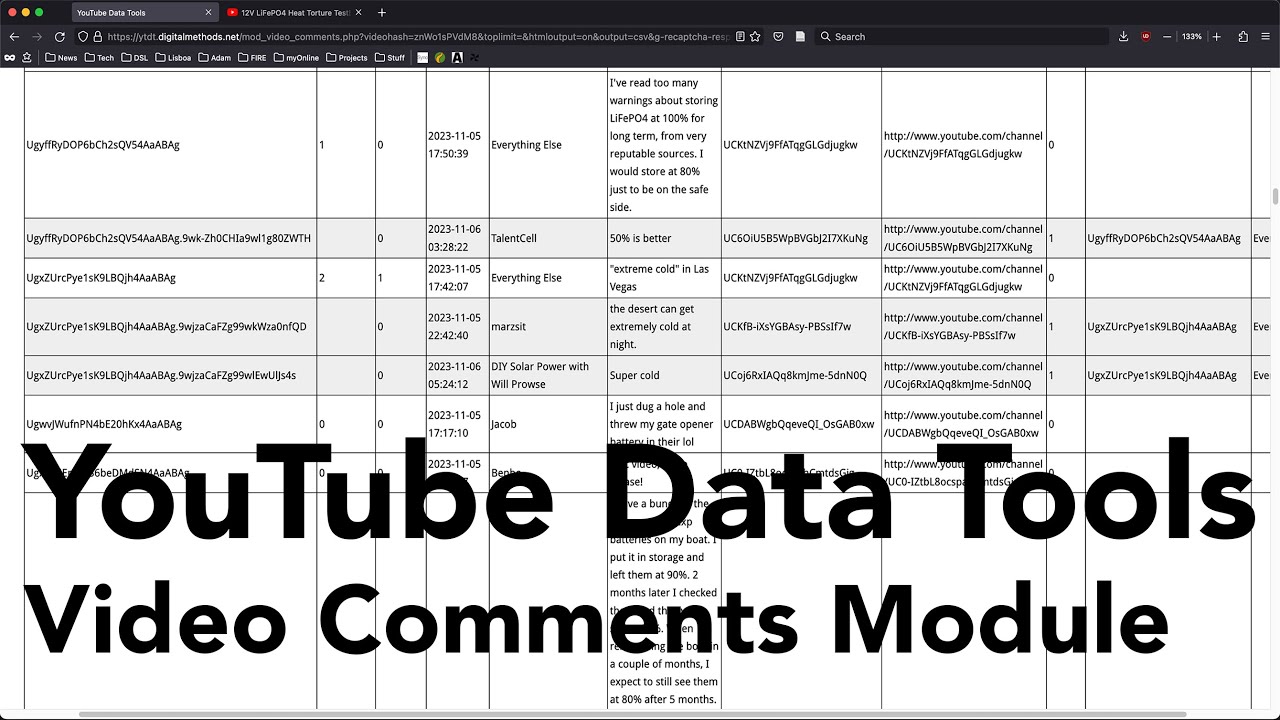Toggle reader view in the address bar
Image resolution: width=1280 pixels, height=720 pixels.
740,36
